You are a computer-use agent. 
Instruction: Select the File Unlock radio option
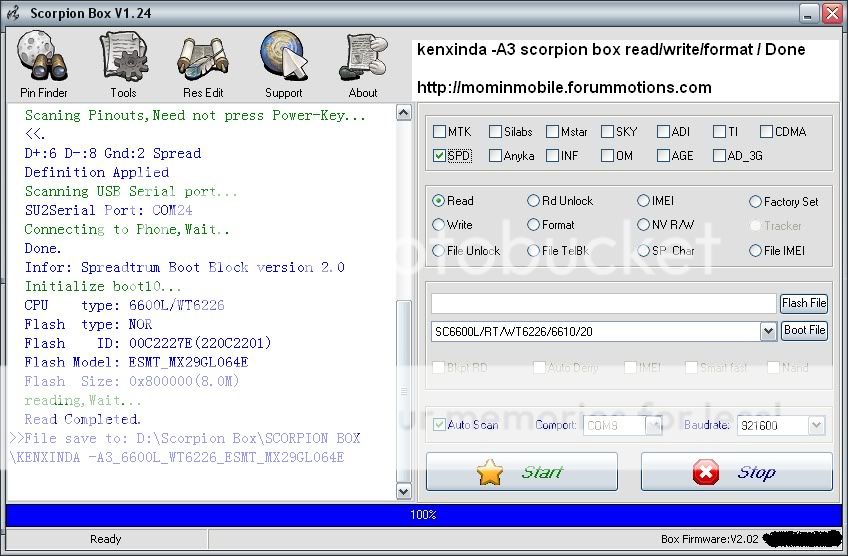(438, 250)
